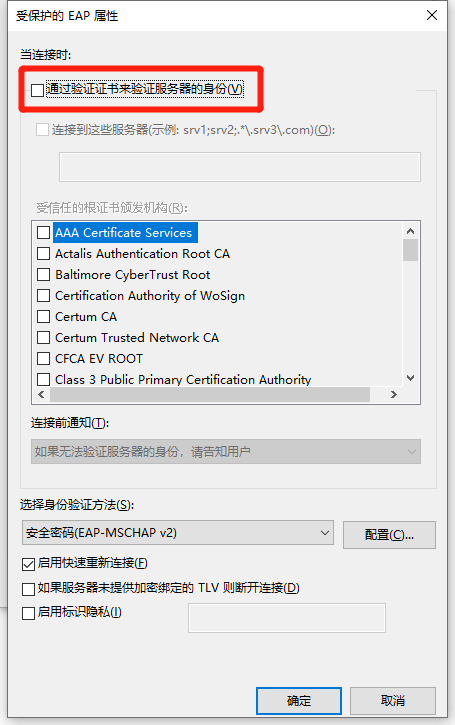Uncheck 启用快速重新连接 option

pyautogui.click(x=29, y=564)
